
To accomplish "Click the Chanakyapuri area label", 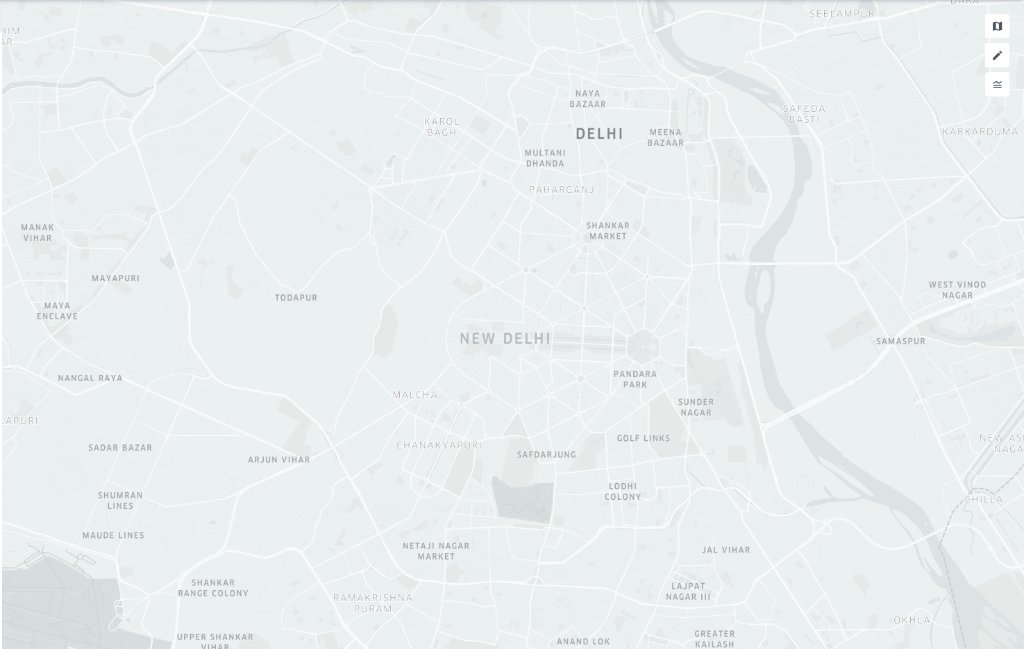I will pos(439,445).
